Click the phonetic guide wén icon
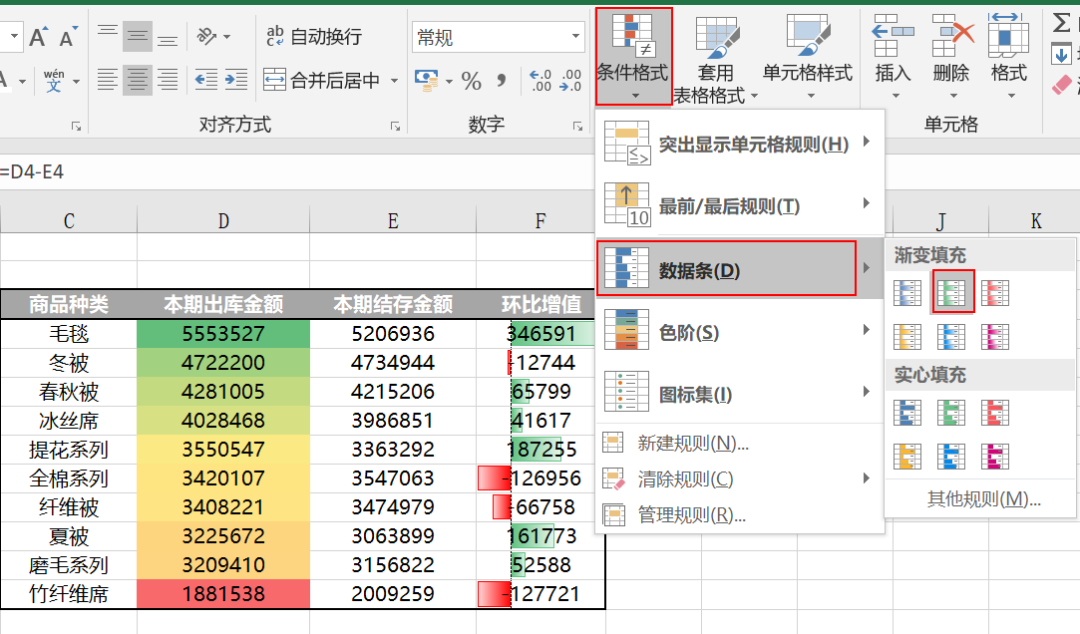This screenshot has height=634, width=1080. coord(54,81)
